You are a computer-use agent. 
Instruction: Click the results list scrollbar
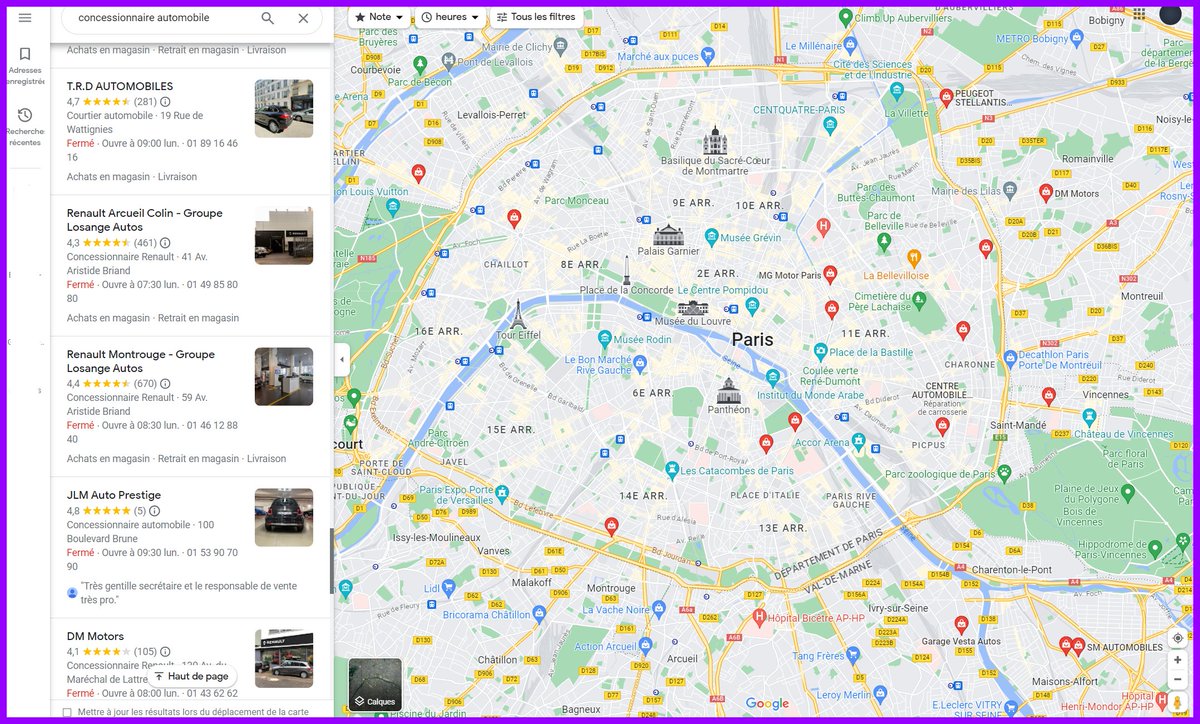pyautogui.click(x=332, y=560)
